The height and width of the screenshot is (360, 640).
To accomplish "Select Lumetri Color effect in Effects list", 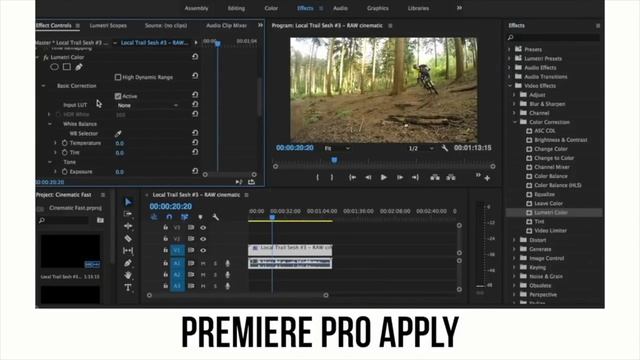I will coord(551,212).
